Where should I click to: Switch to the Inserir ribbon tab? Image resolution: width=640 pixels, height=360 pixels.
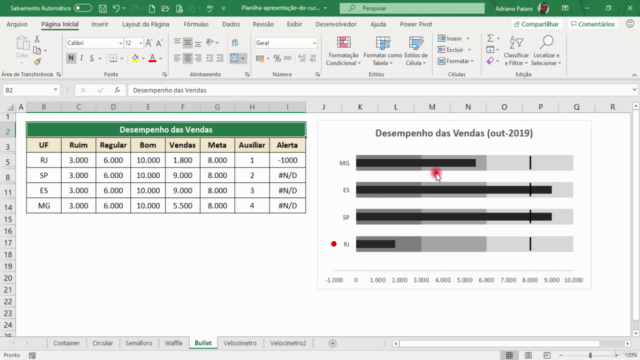100,24
